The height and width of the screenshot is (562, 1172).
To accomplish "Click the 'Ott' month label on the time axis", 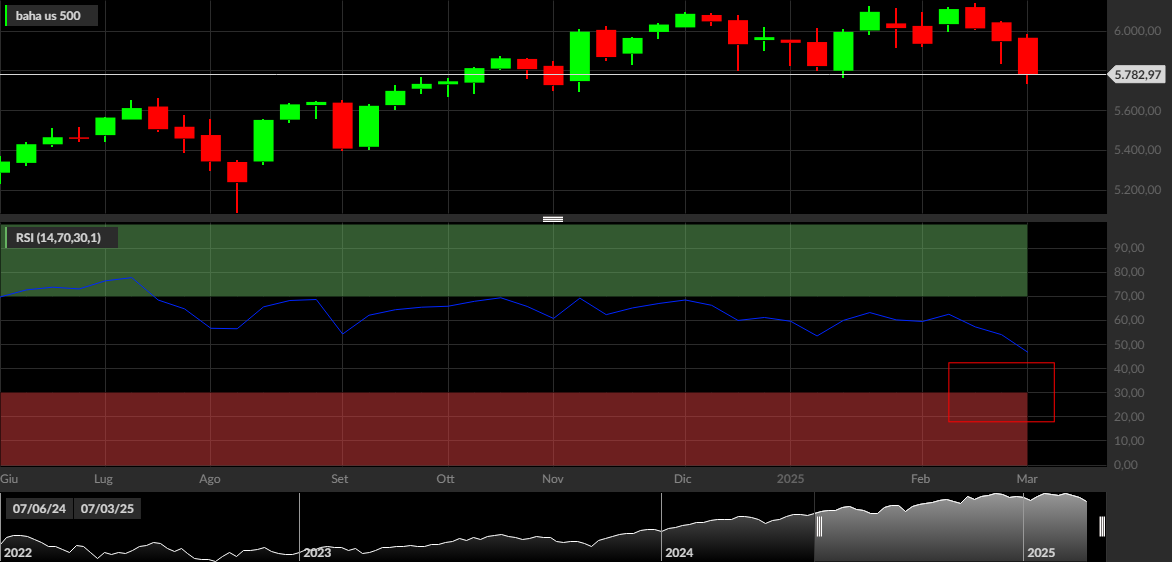I will tap(445, 478).
